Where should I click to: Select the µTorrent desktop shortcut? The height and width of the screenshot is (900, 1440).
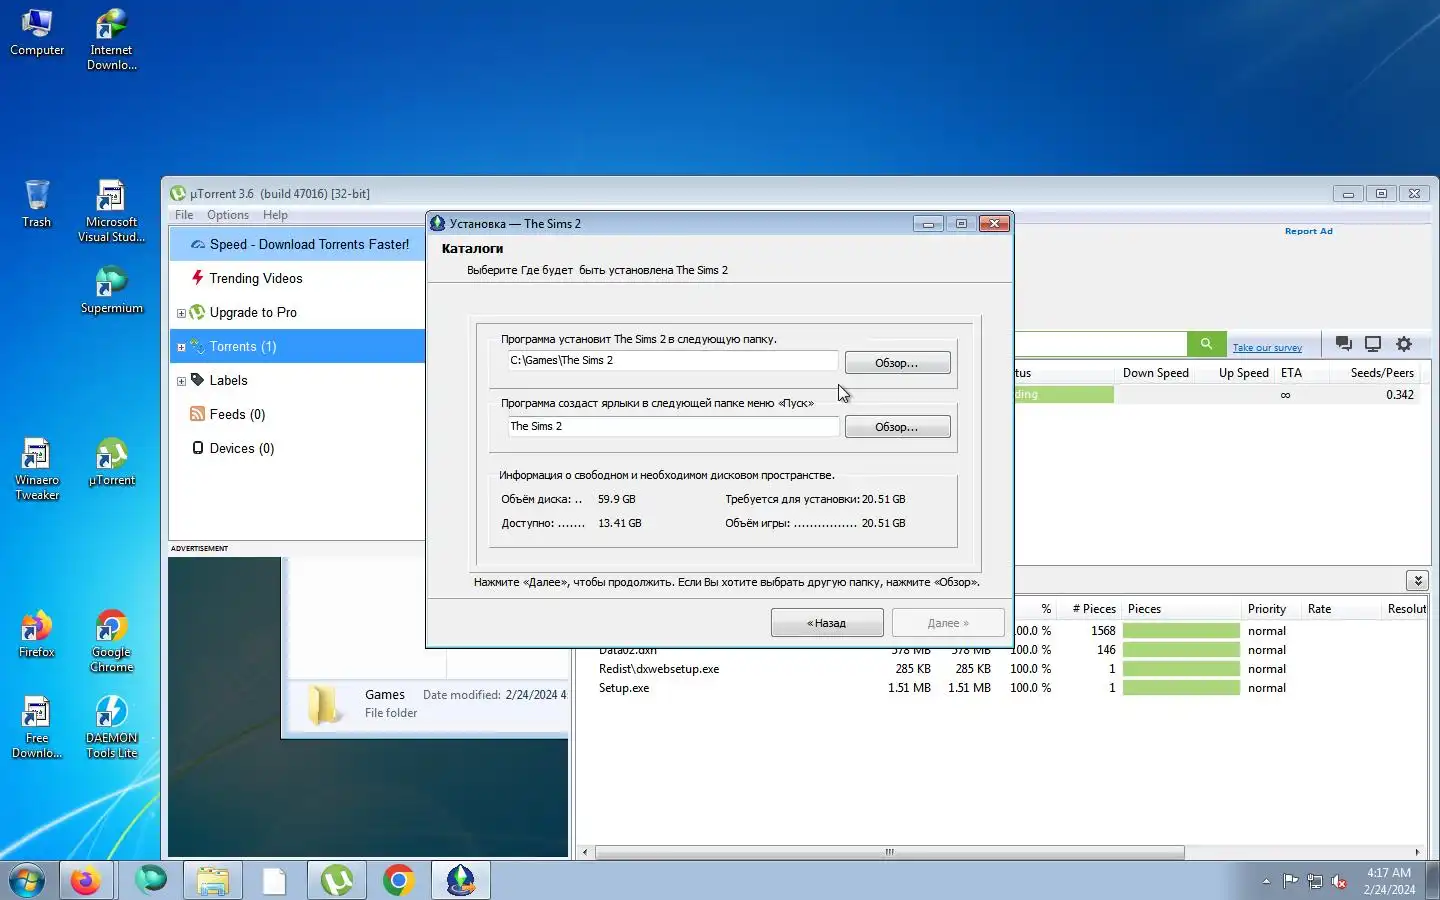pyautogui.click(x=111, y=462)
